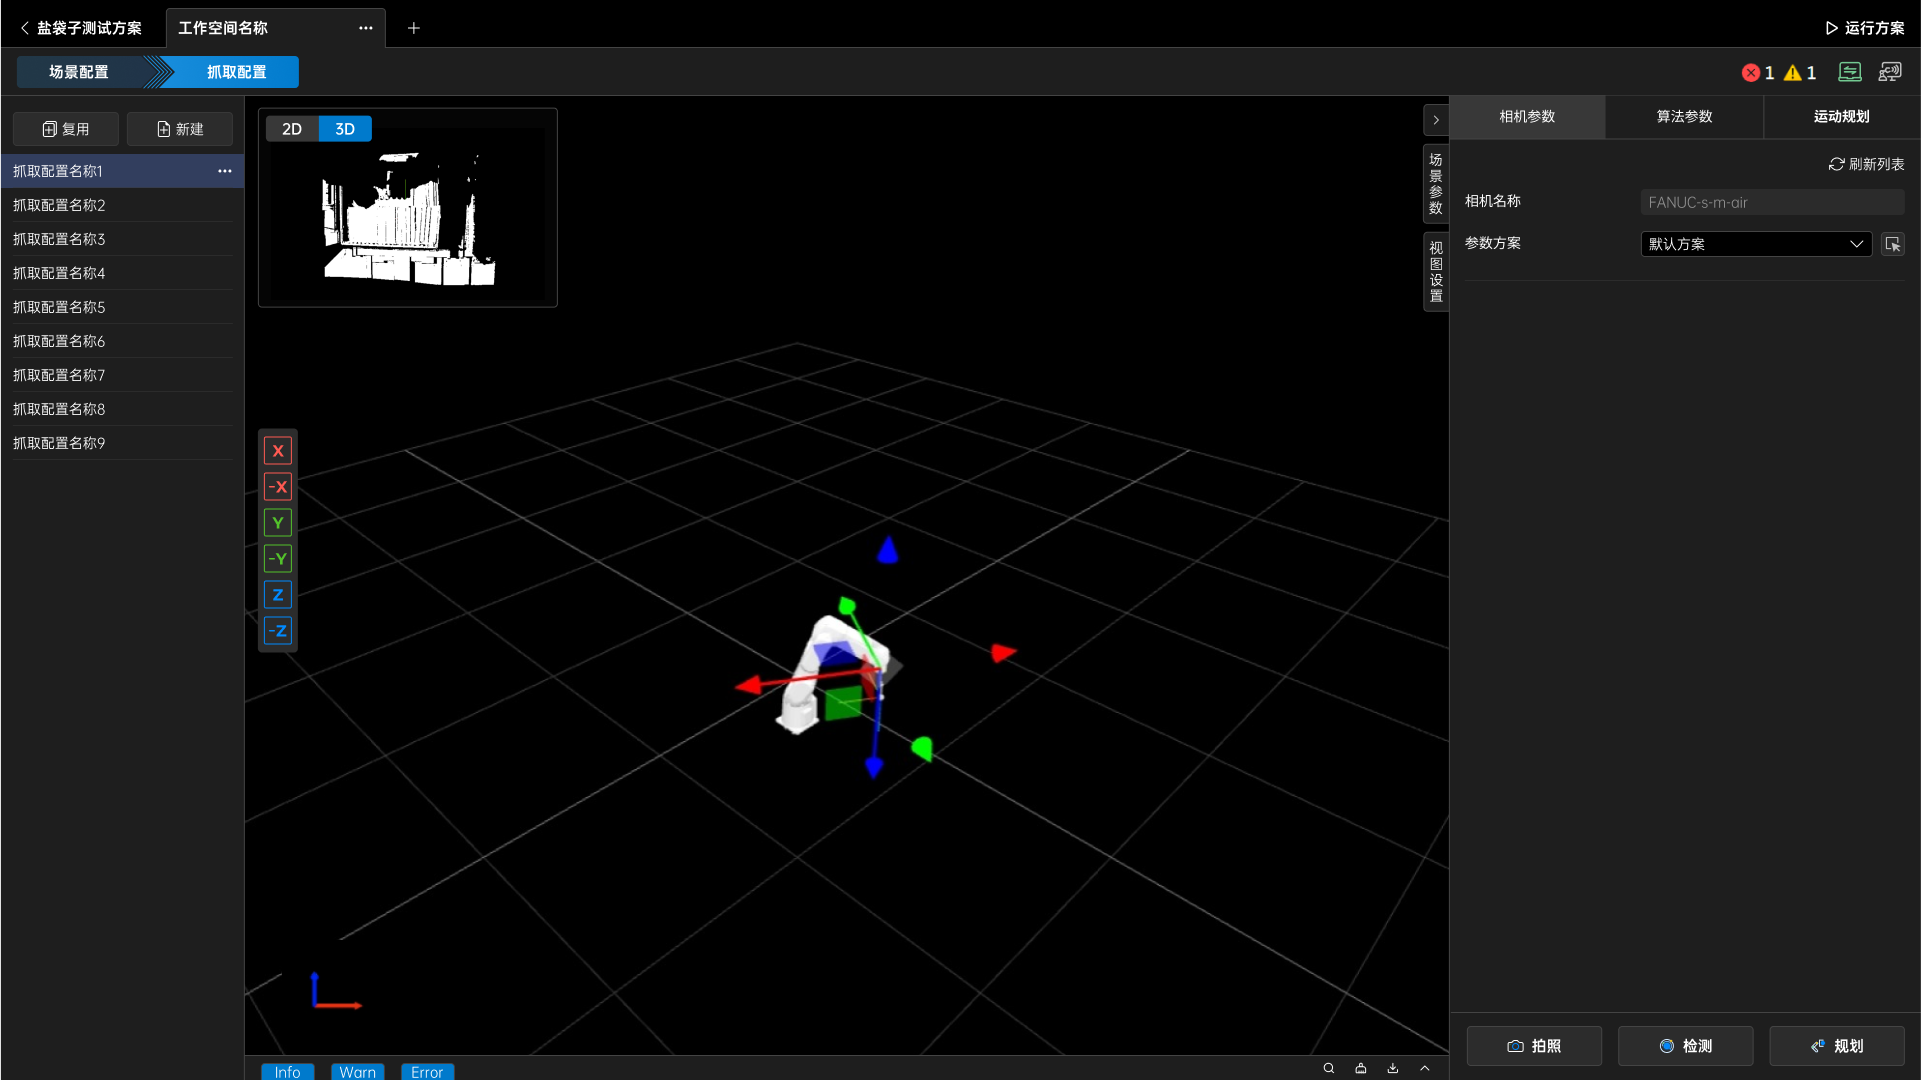Open the 运动规划 tab
Screen dimensions: 1921x1080
tap(1841, 117)
